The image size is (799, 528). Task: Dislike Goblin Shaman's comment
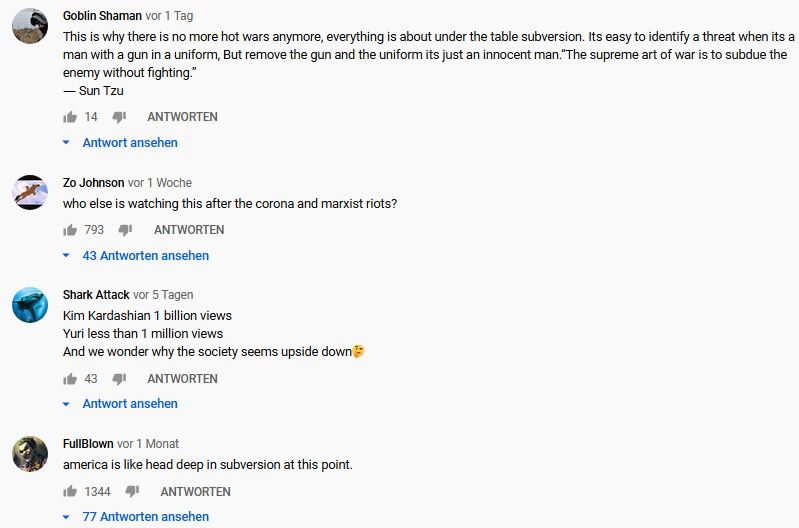[x=119, y=117]
